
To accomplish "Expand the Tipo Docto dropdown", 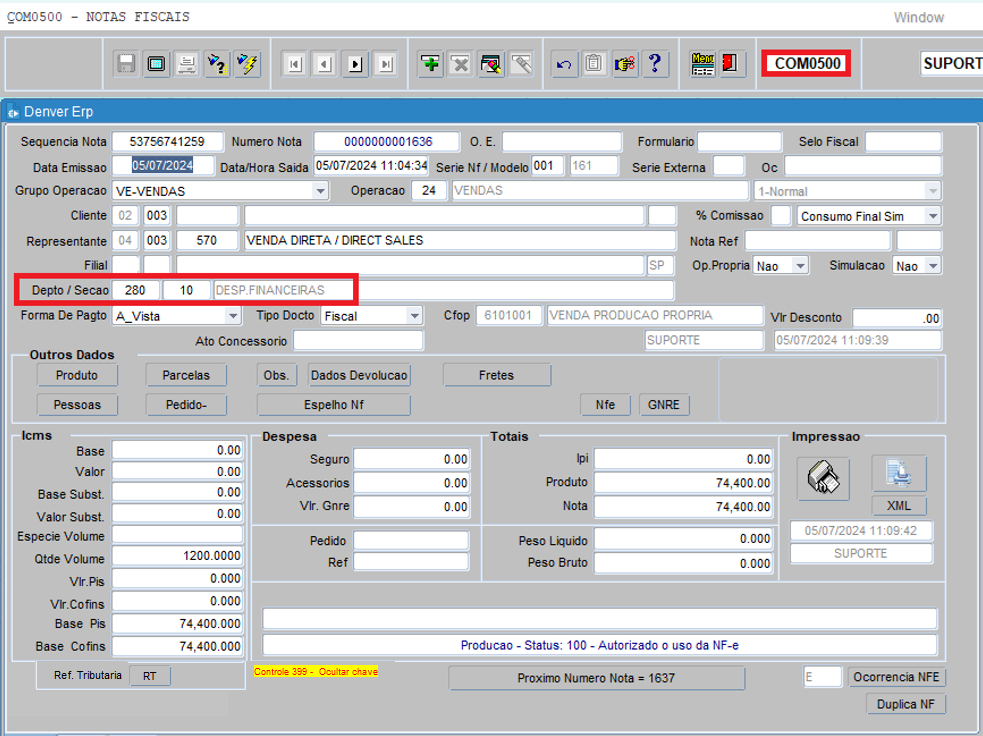I will (415, 316).
